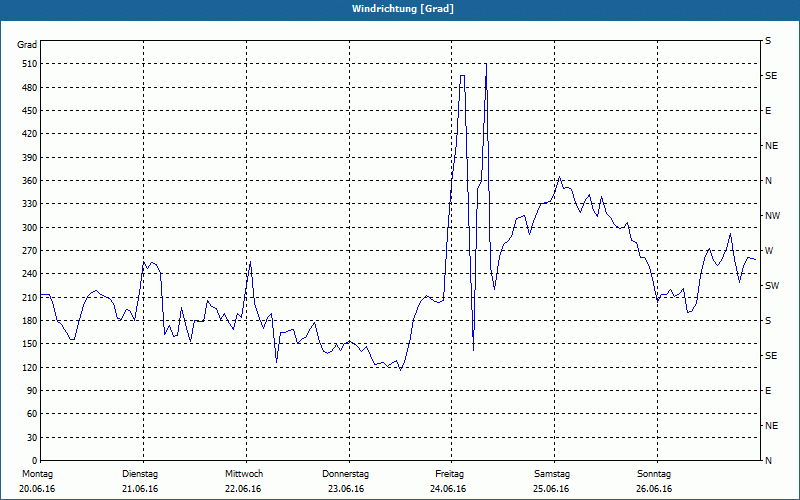Click the NW compass label
This screenshot has height=500, width=800.
pyautogui.click(x=772, y=216)
